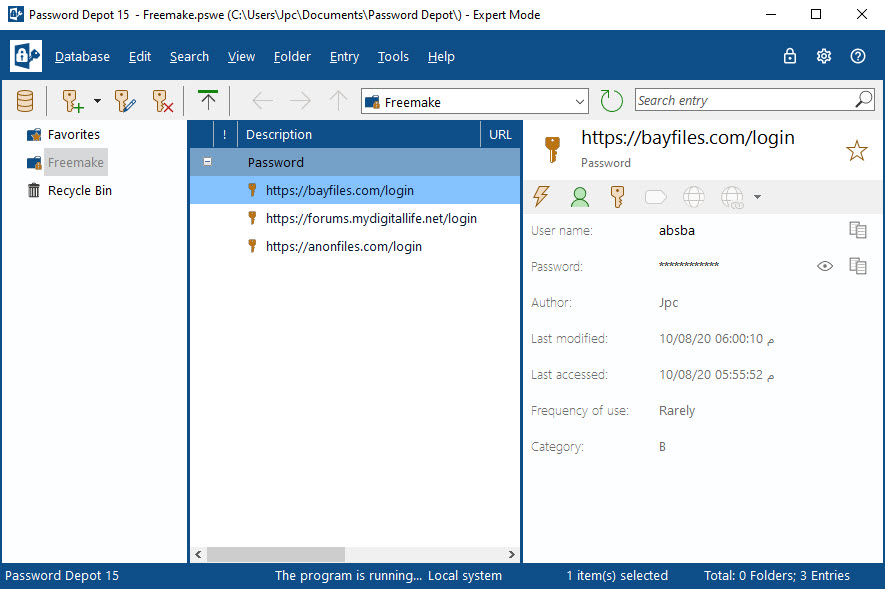The width and height of the screenshot is (885, 589).
Task: Select the bayfiles.com login entry
Action: [x=354, y=190]
